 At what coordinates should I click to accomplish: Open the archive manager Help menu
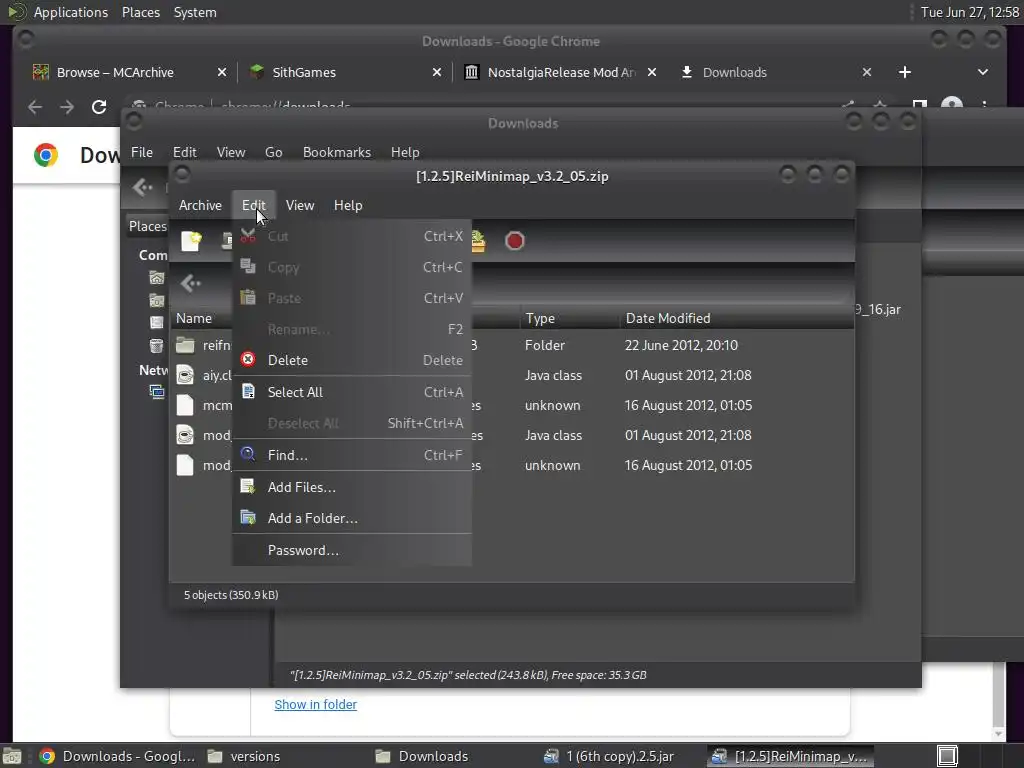pyautogui.click(x=348, y=205)
